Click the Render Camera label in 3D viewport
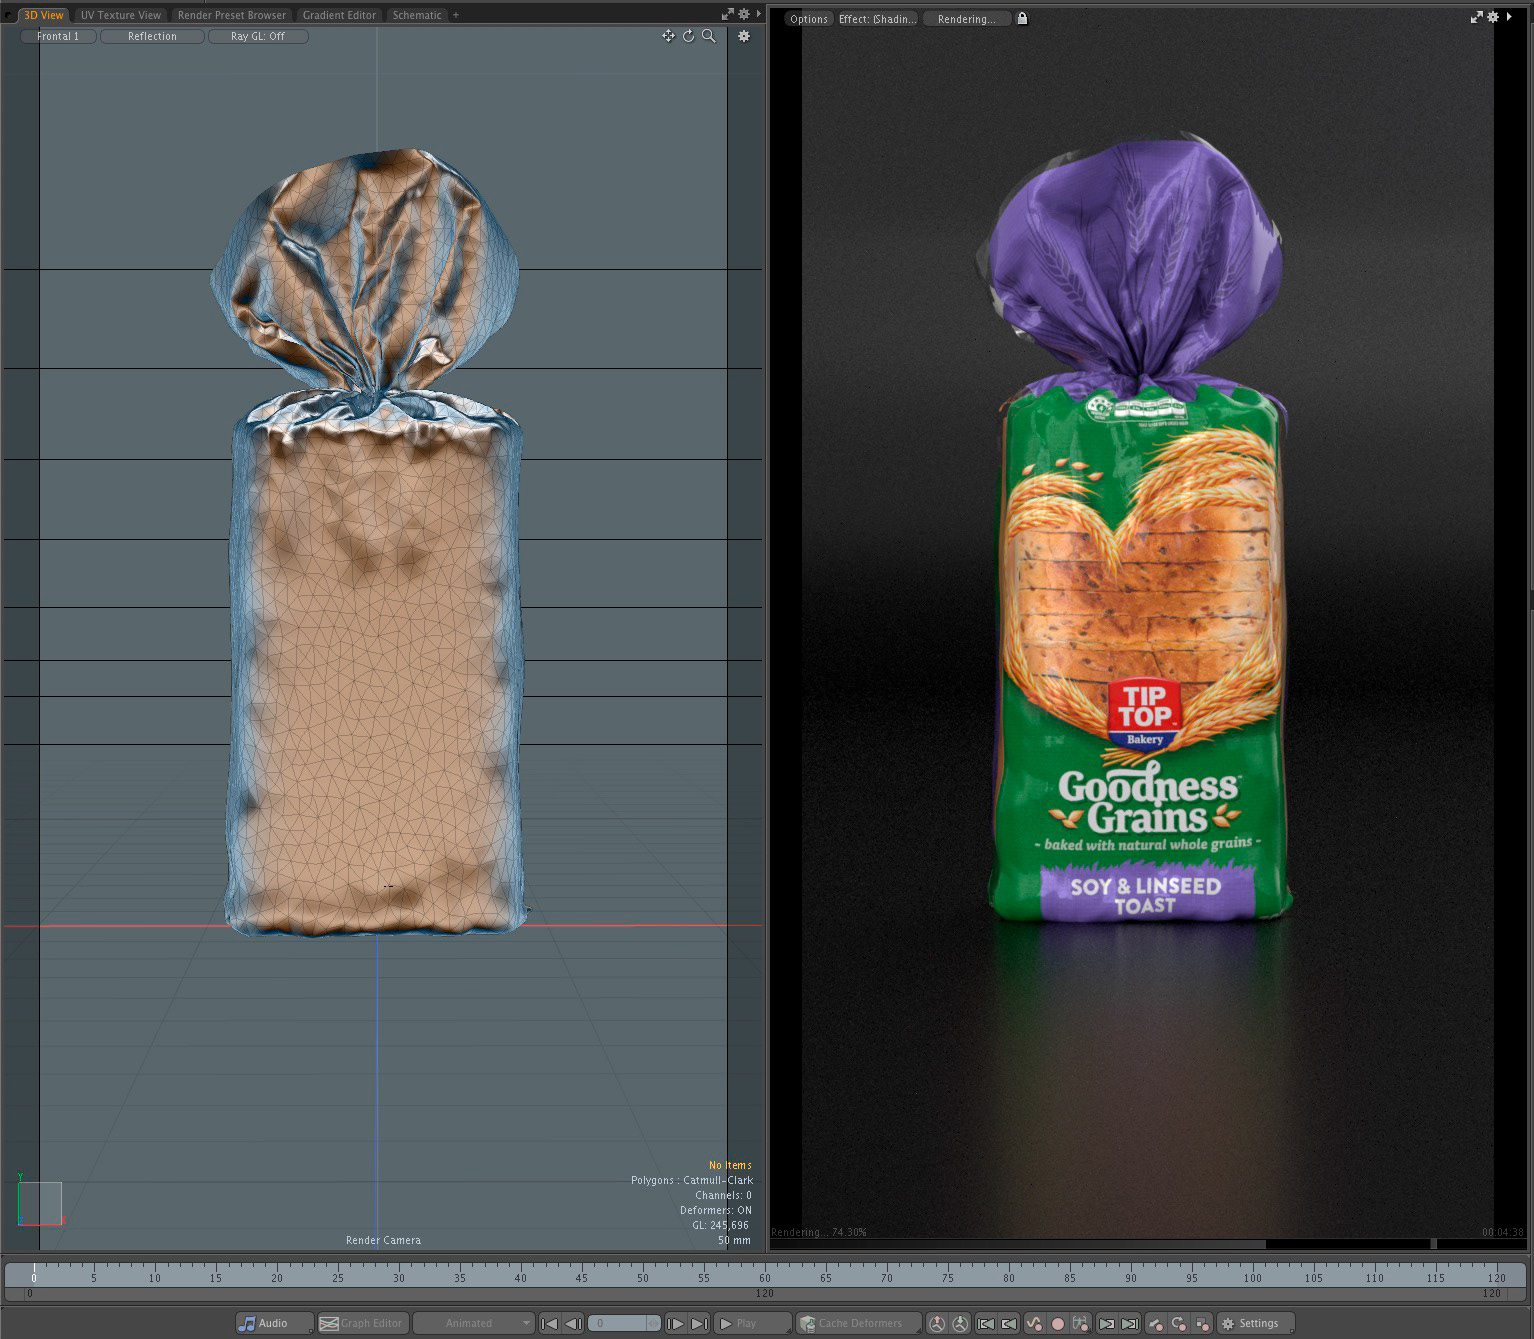 383,1240
